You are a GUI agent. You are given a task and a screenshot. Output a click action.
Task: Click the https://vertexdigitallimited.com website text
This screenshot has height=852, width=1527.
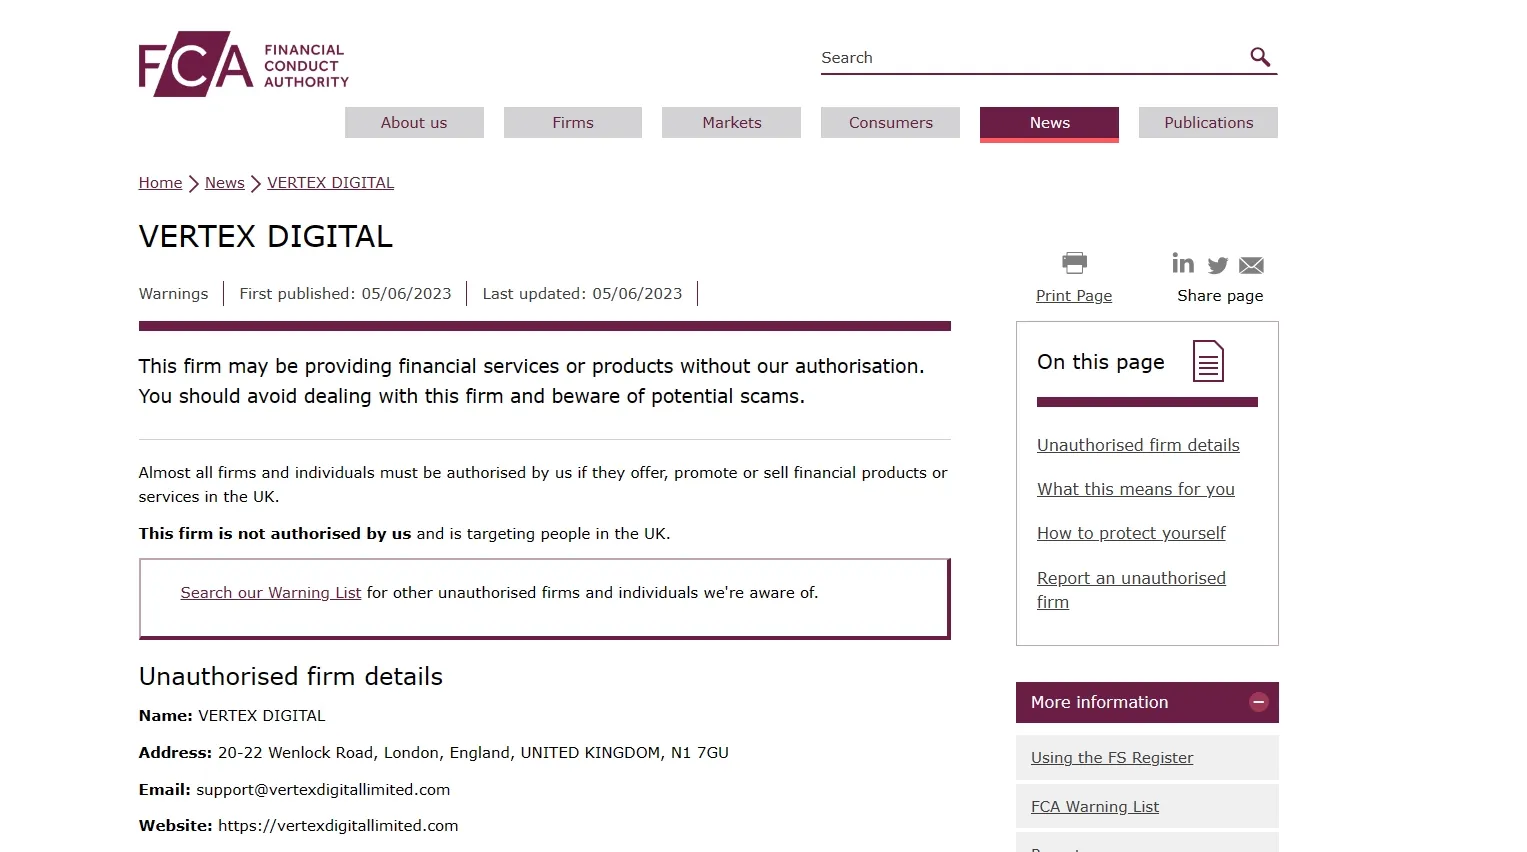pyautogui.click(x=338, y=826)
